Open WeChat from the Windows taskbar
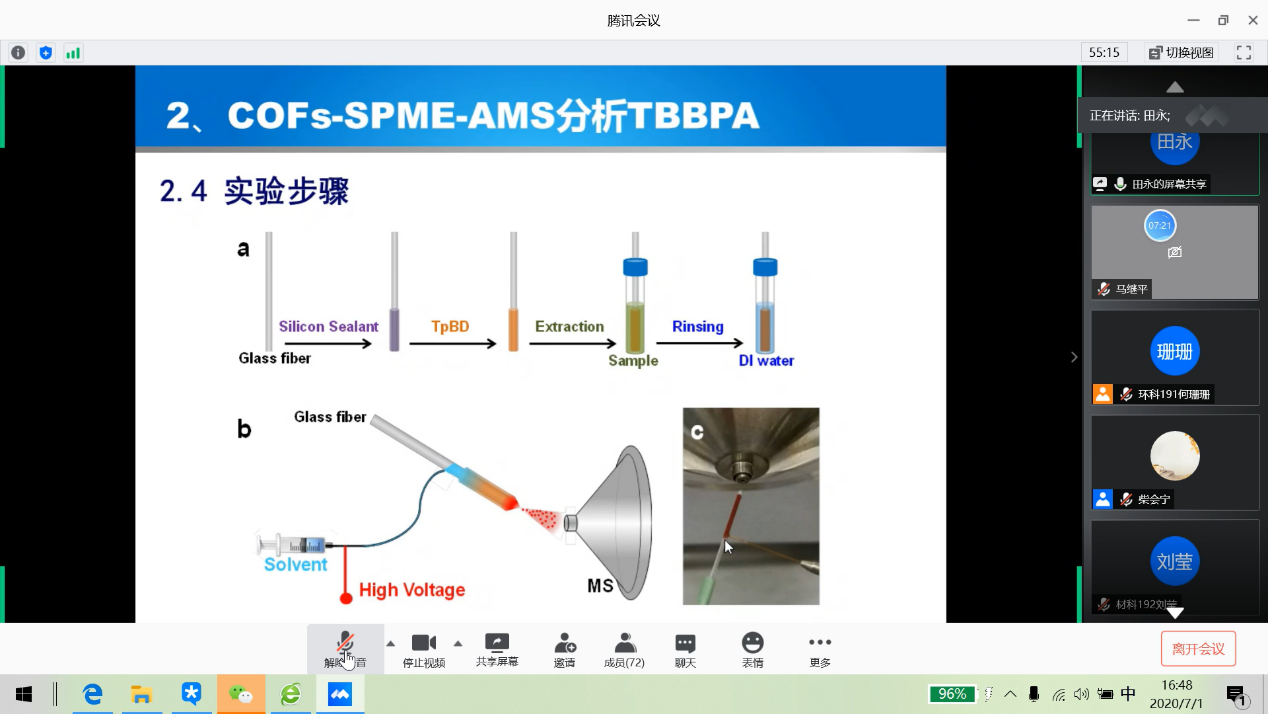 point(241,694)
